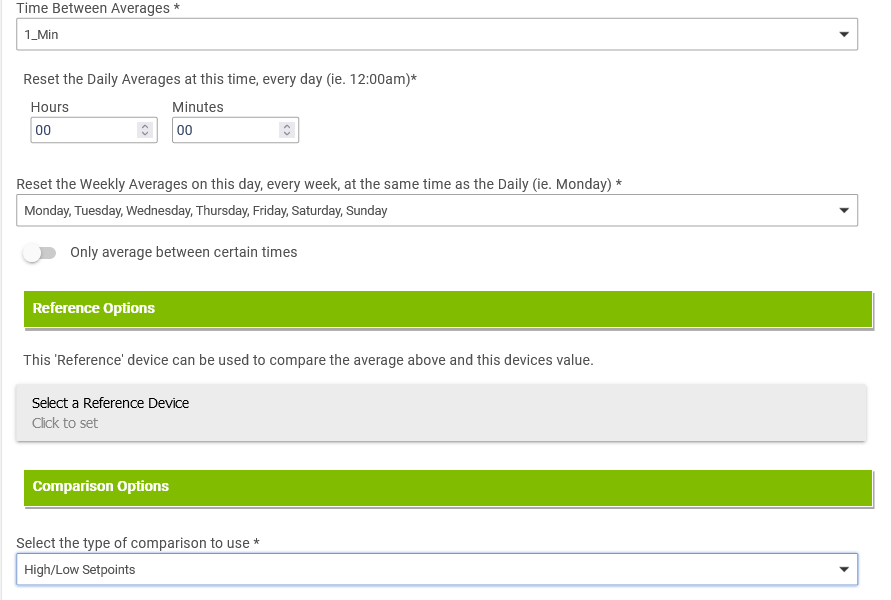Click the weekly reset dropdown arrow icon
The height and width of the screenshot is (600, 891).
tap(844, 211)
